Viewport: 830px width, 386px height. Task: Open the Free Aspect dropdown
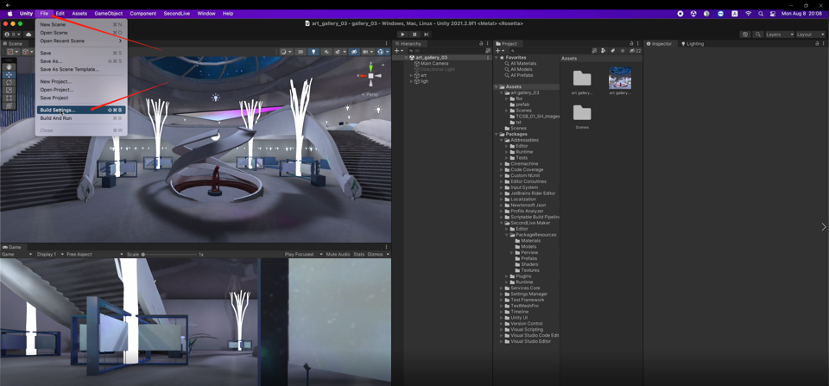click(x=94, y=254)
